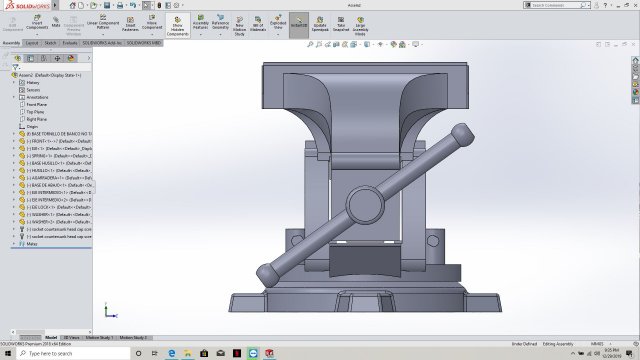Open a file with the Open folder icon
The height and width of the screenshot is (360, 640).
(93, 5)
